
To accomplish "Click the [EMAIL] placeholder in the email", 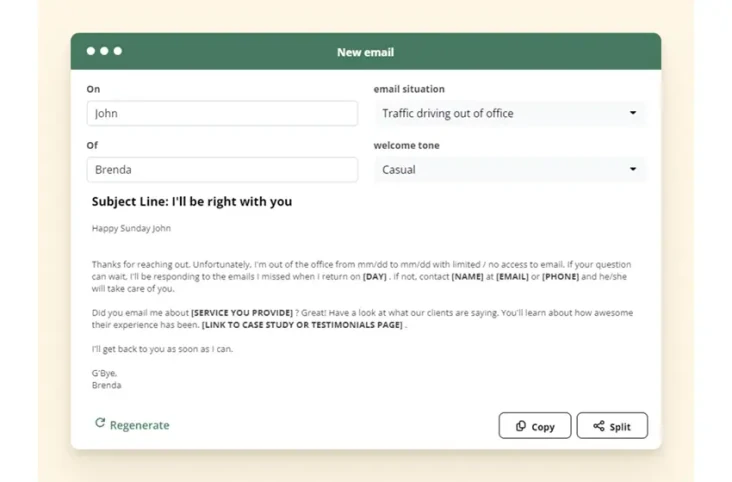I will pos(512,276).
